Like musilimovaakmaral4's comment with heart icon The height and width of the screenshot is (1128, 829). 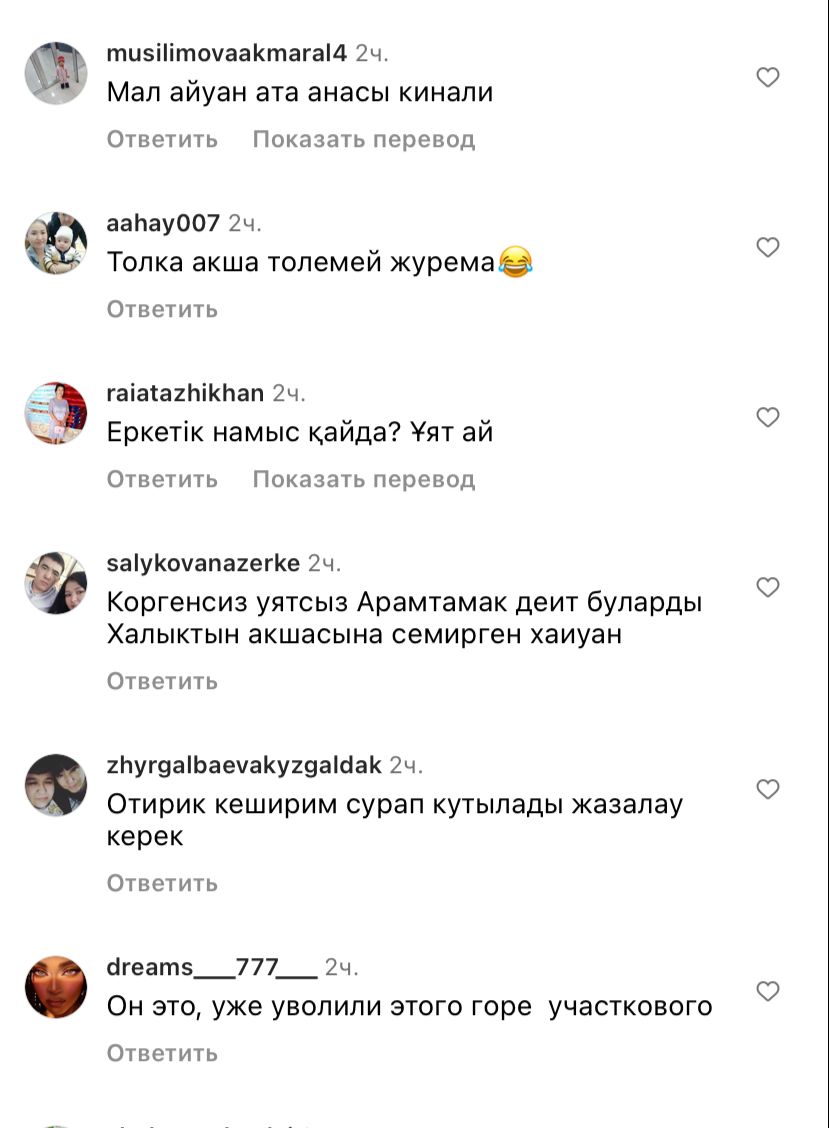[768, 77]
